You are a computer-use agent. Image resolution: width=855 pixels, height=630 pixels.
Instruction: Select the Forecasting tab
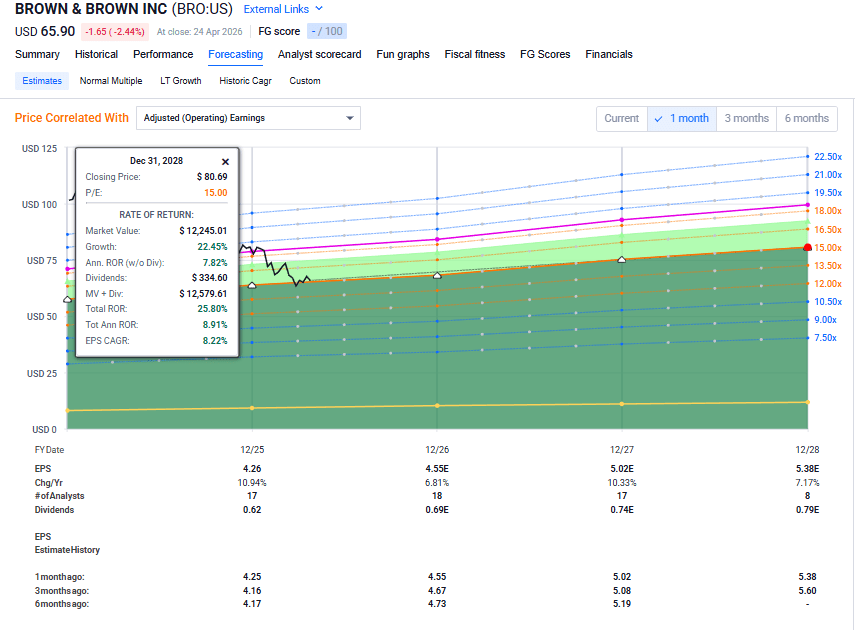236,55
